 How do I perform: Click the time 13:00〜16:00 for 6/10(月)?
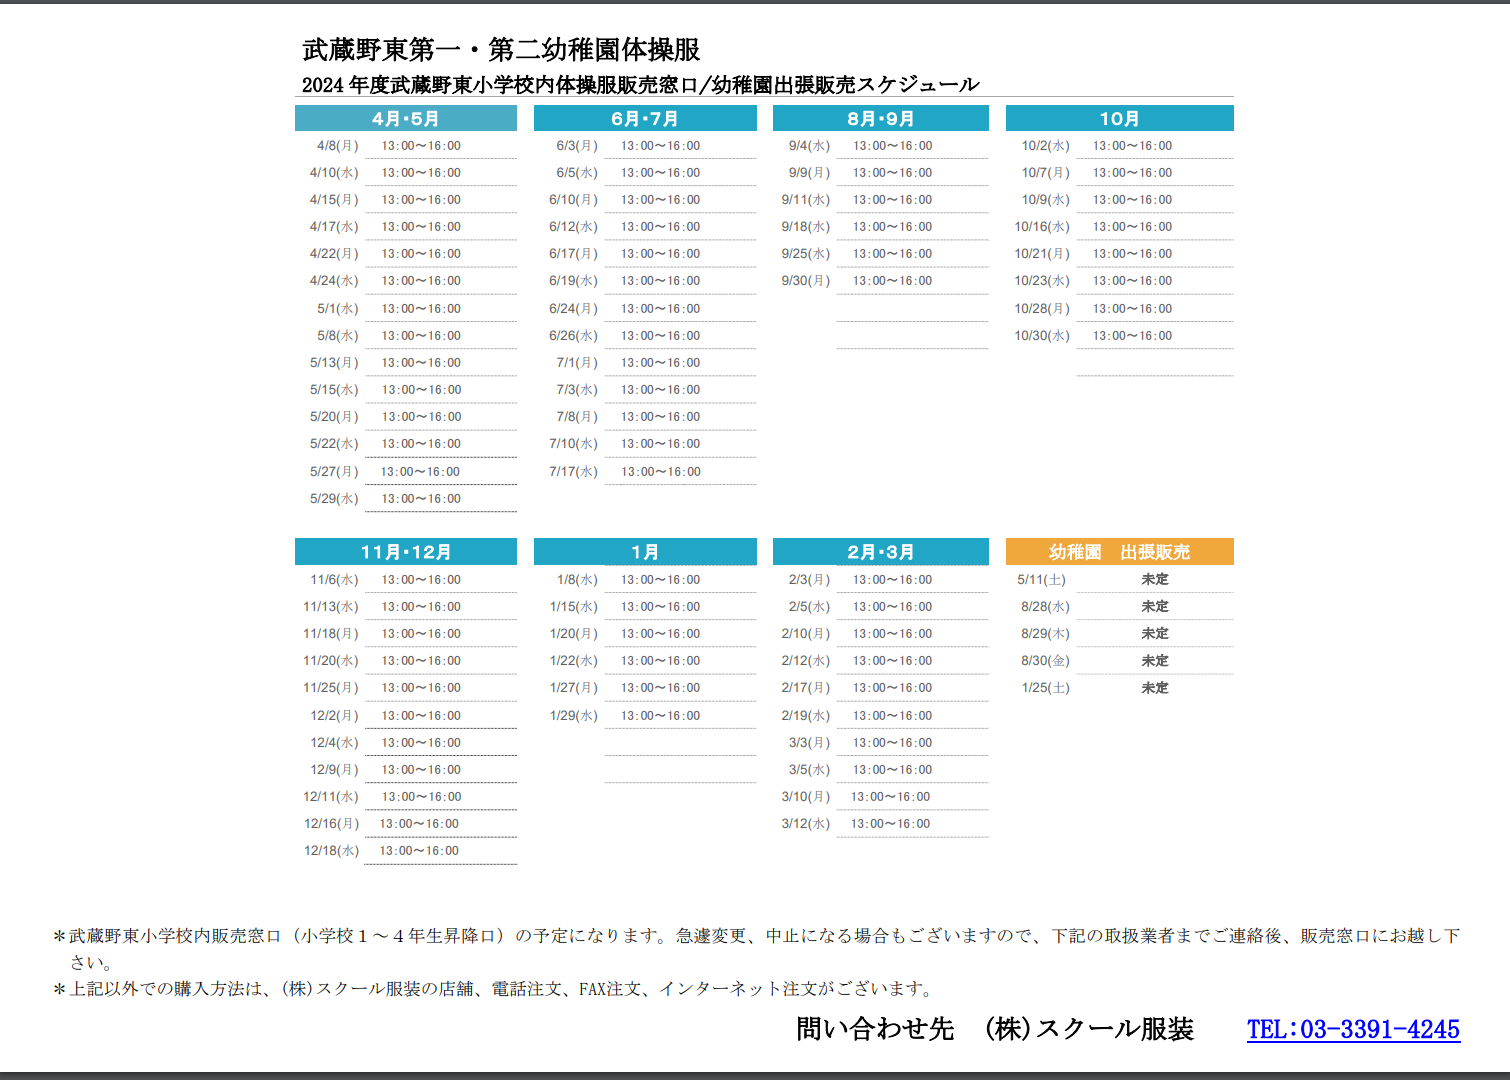(660, 200)
